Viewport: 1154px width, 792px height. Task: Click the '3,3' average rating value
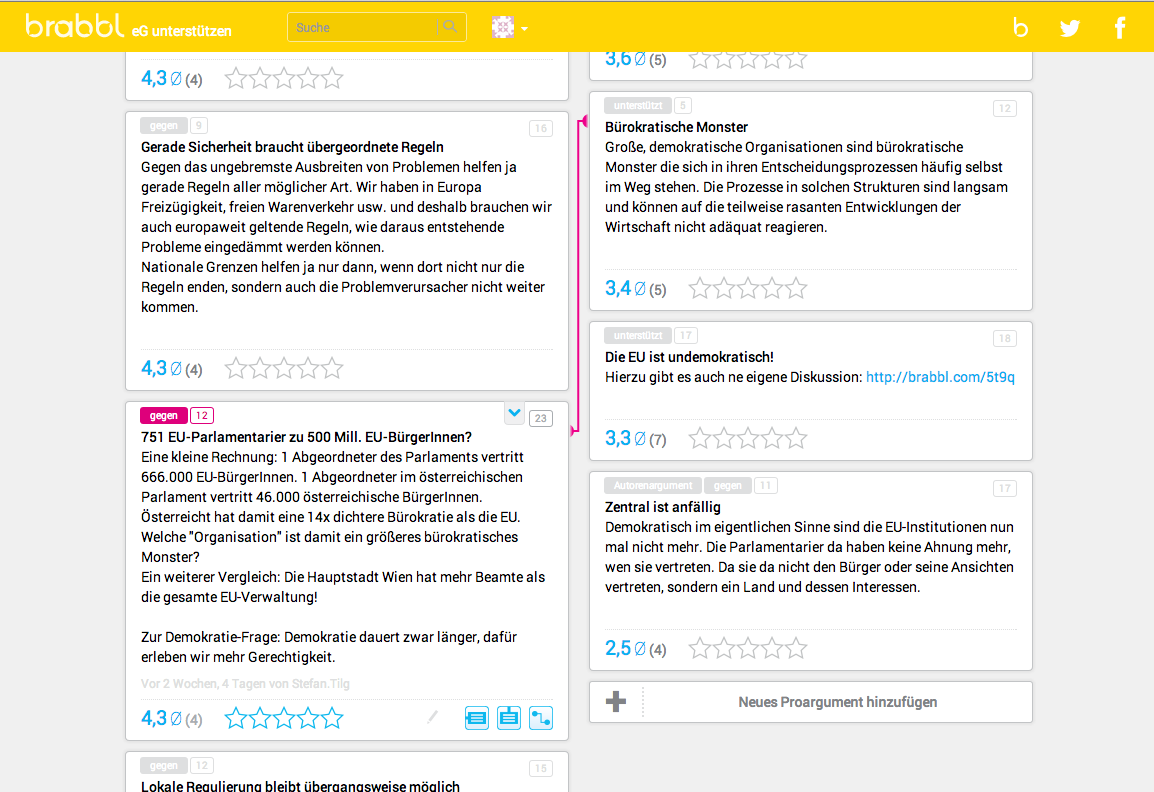(x=617, y=439)
